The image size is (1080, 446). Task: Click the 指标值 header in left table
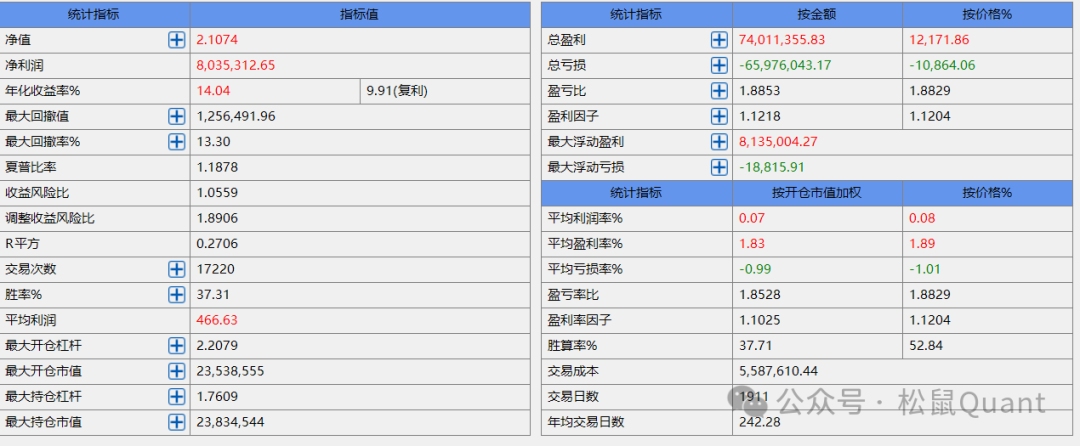pyautogui.click(x=359, y=14)
